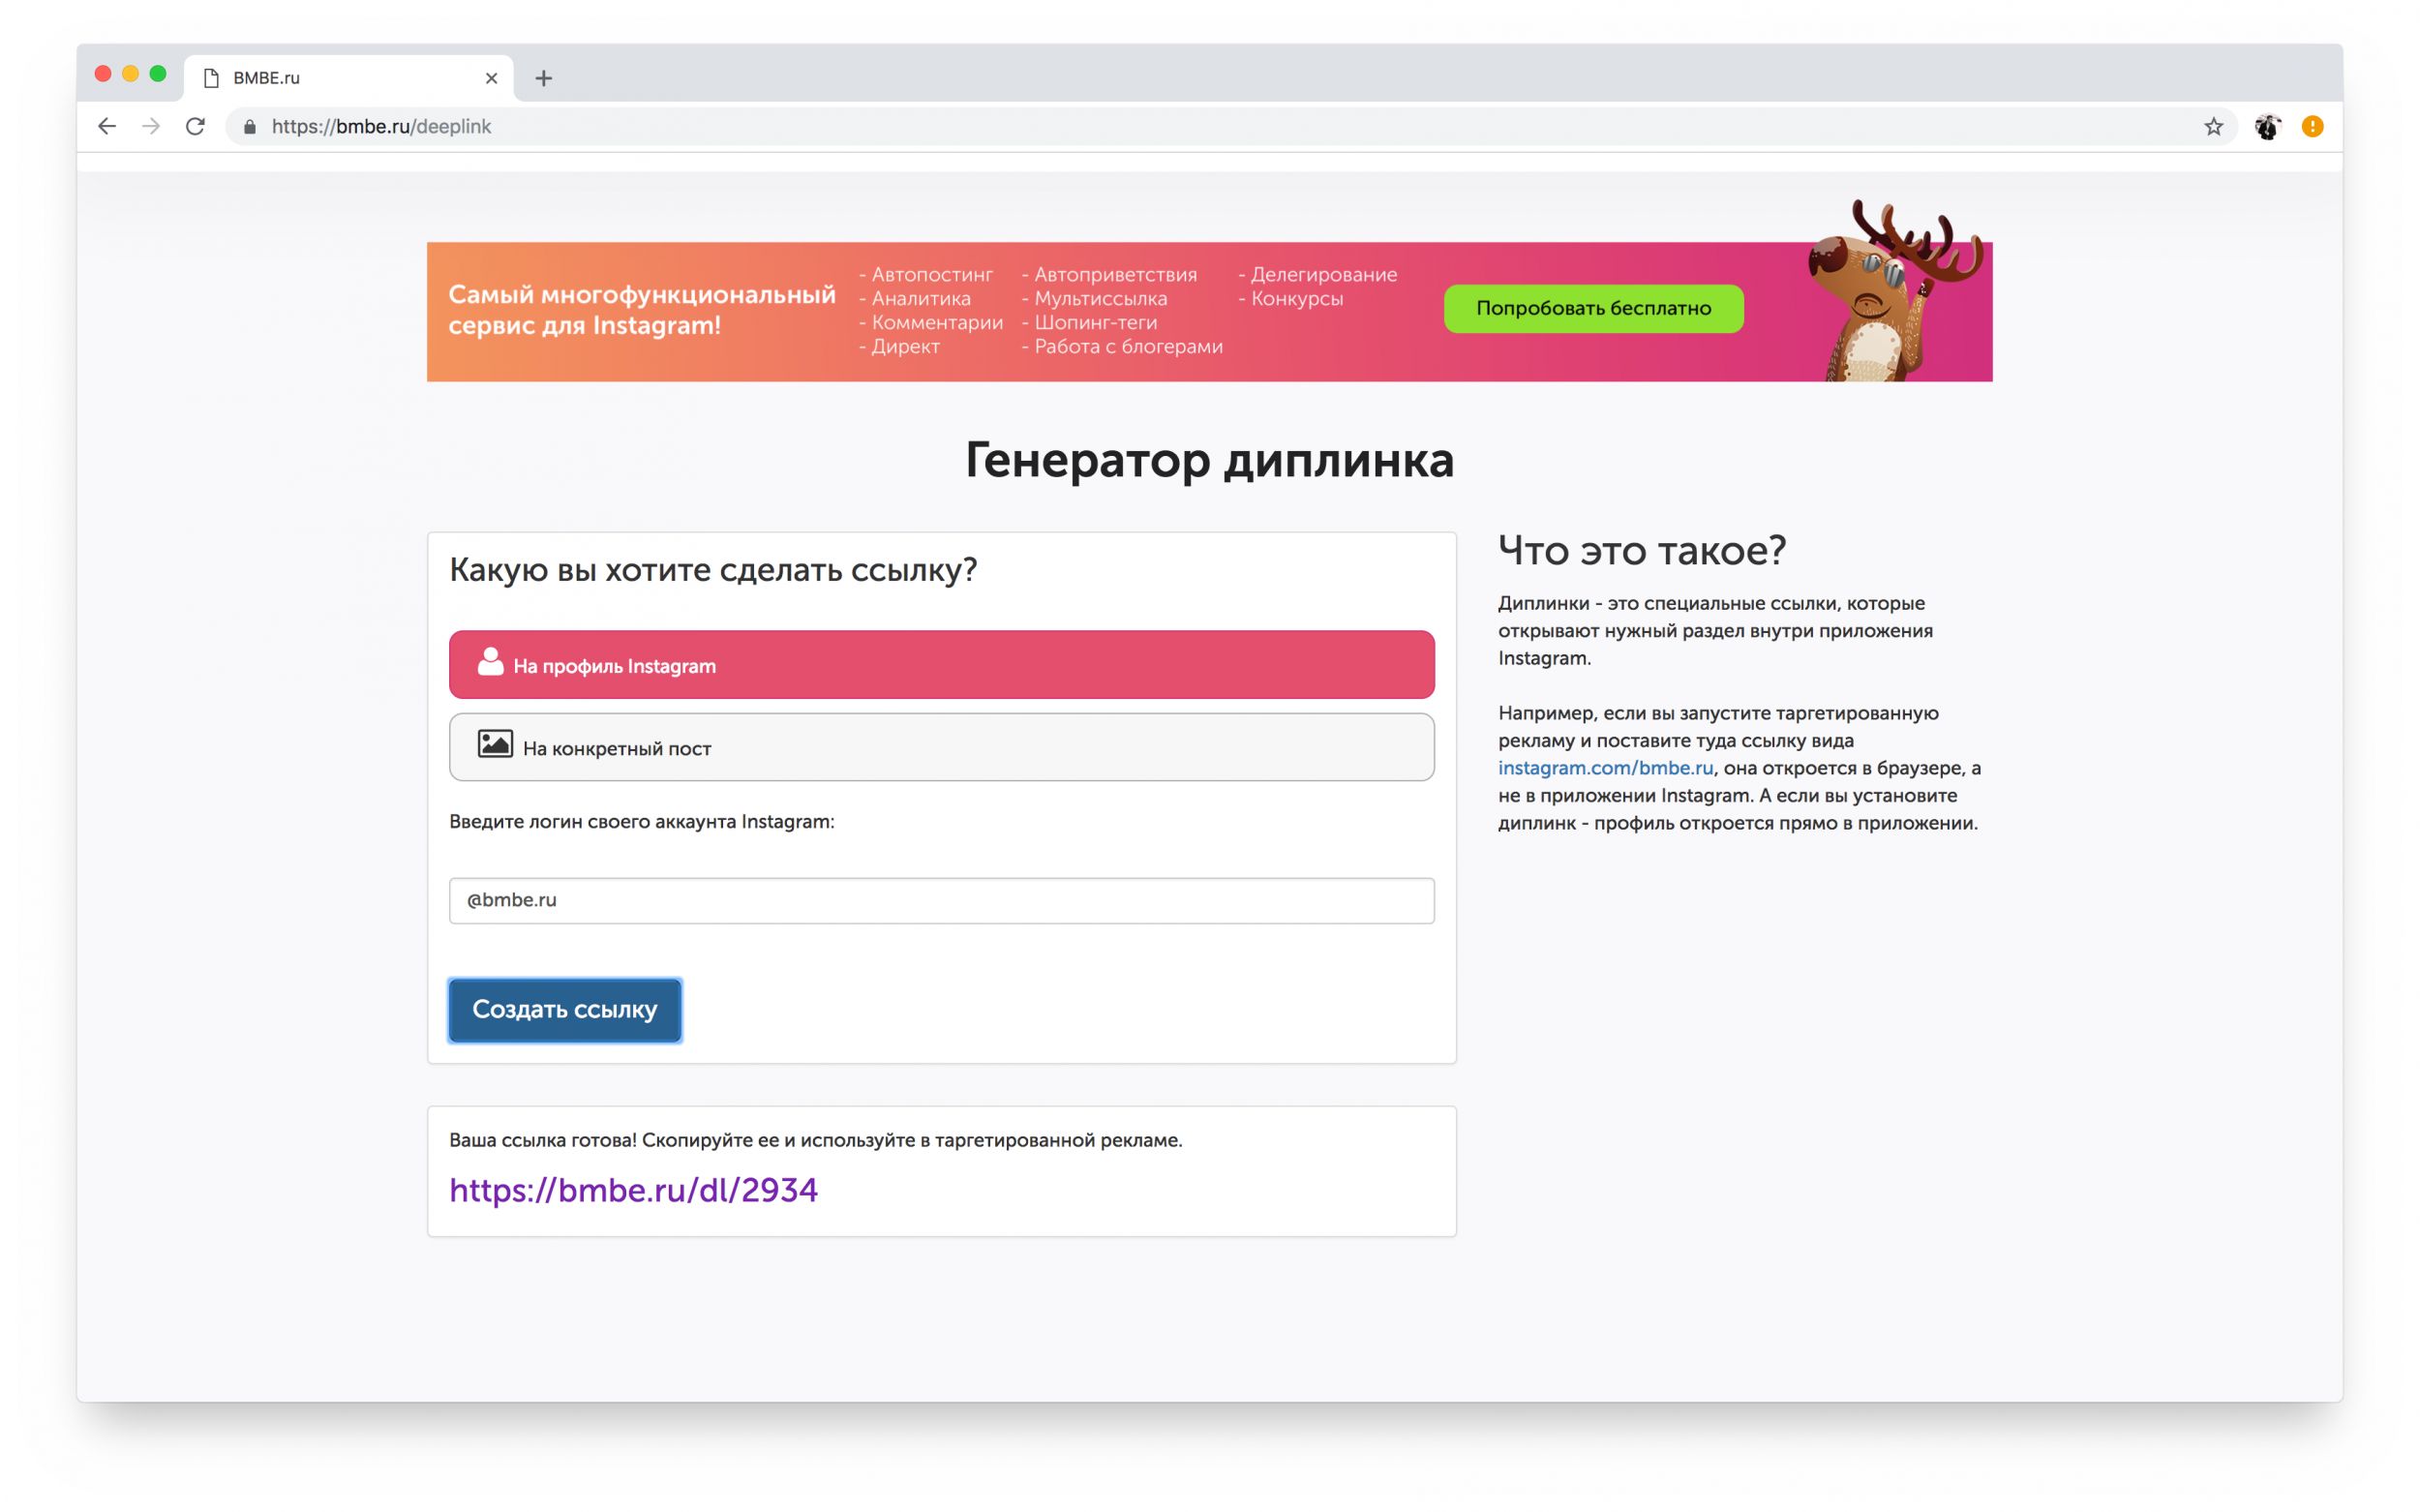Select the BMBE.ru browser tab
Viewport: 2420px width, 1512px height.
(349, 78)
